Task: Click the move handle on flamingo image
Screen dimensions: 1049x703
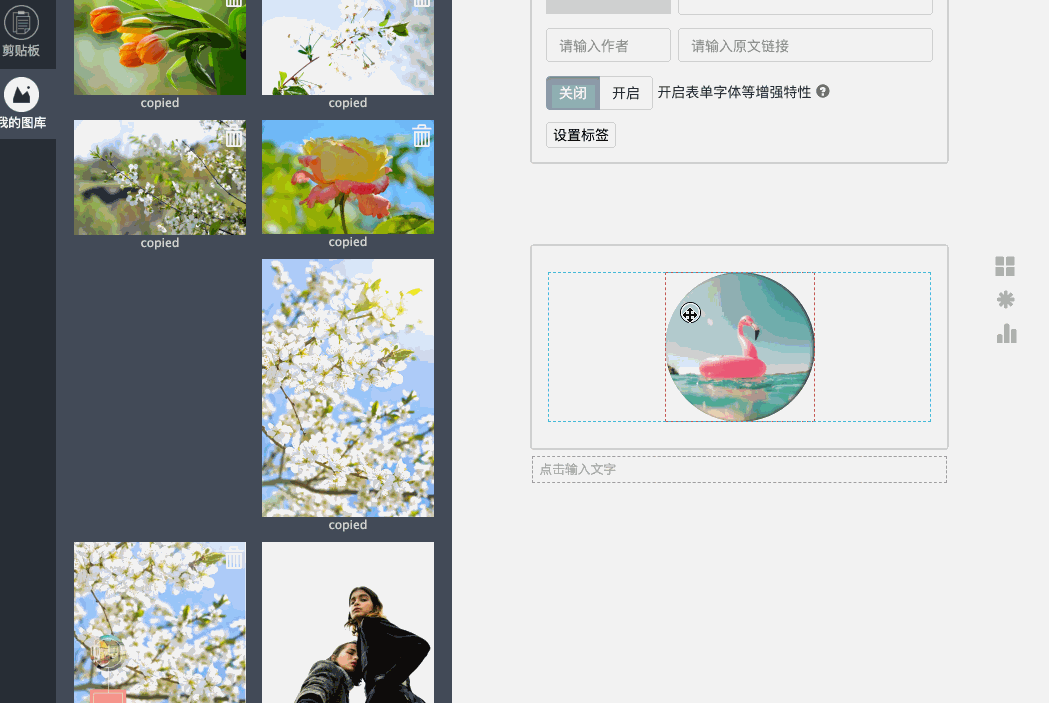Action: pyautogui.click(x=690, y=313)
